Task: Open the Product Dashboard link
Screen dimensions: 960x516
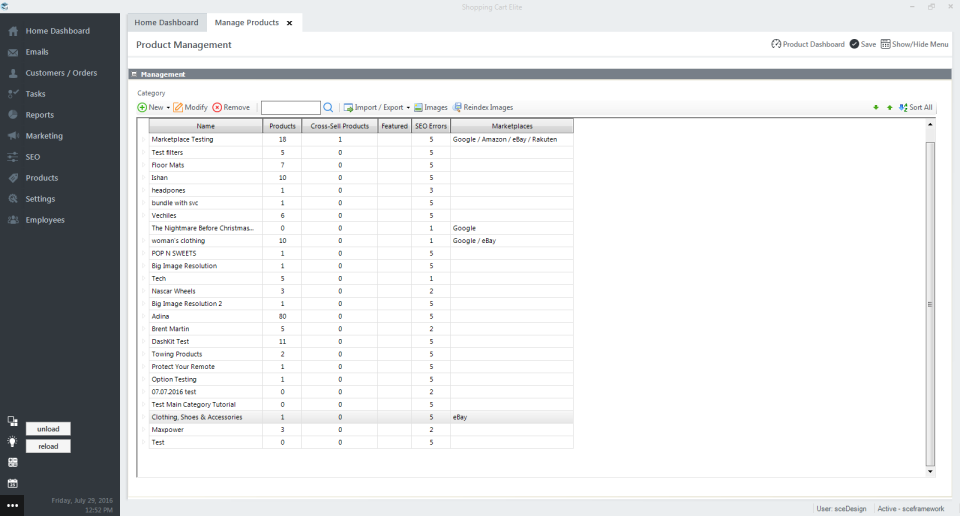Action: point(808,44)
